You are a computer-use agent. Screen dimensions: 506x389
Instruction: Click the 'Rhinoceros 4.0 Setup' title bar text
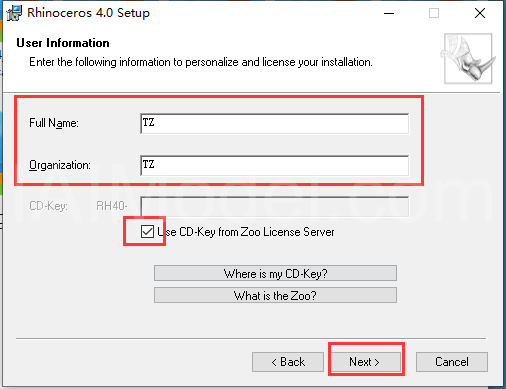pyautogui.click(x=88, y=13)
